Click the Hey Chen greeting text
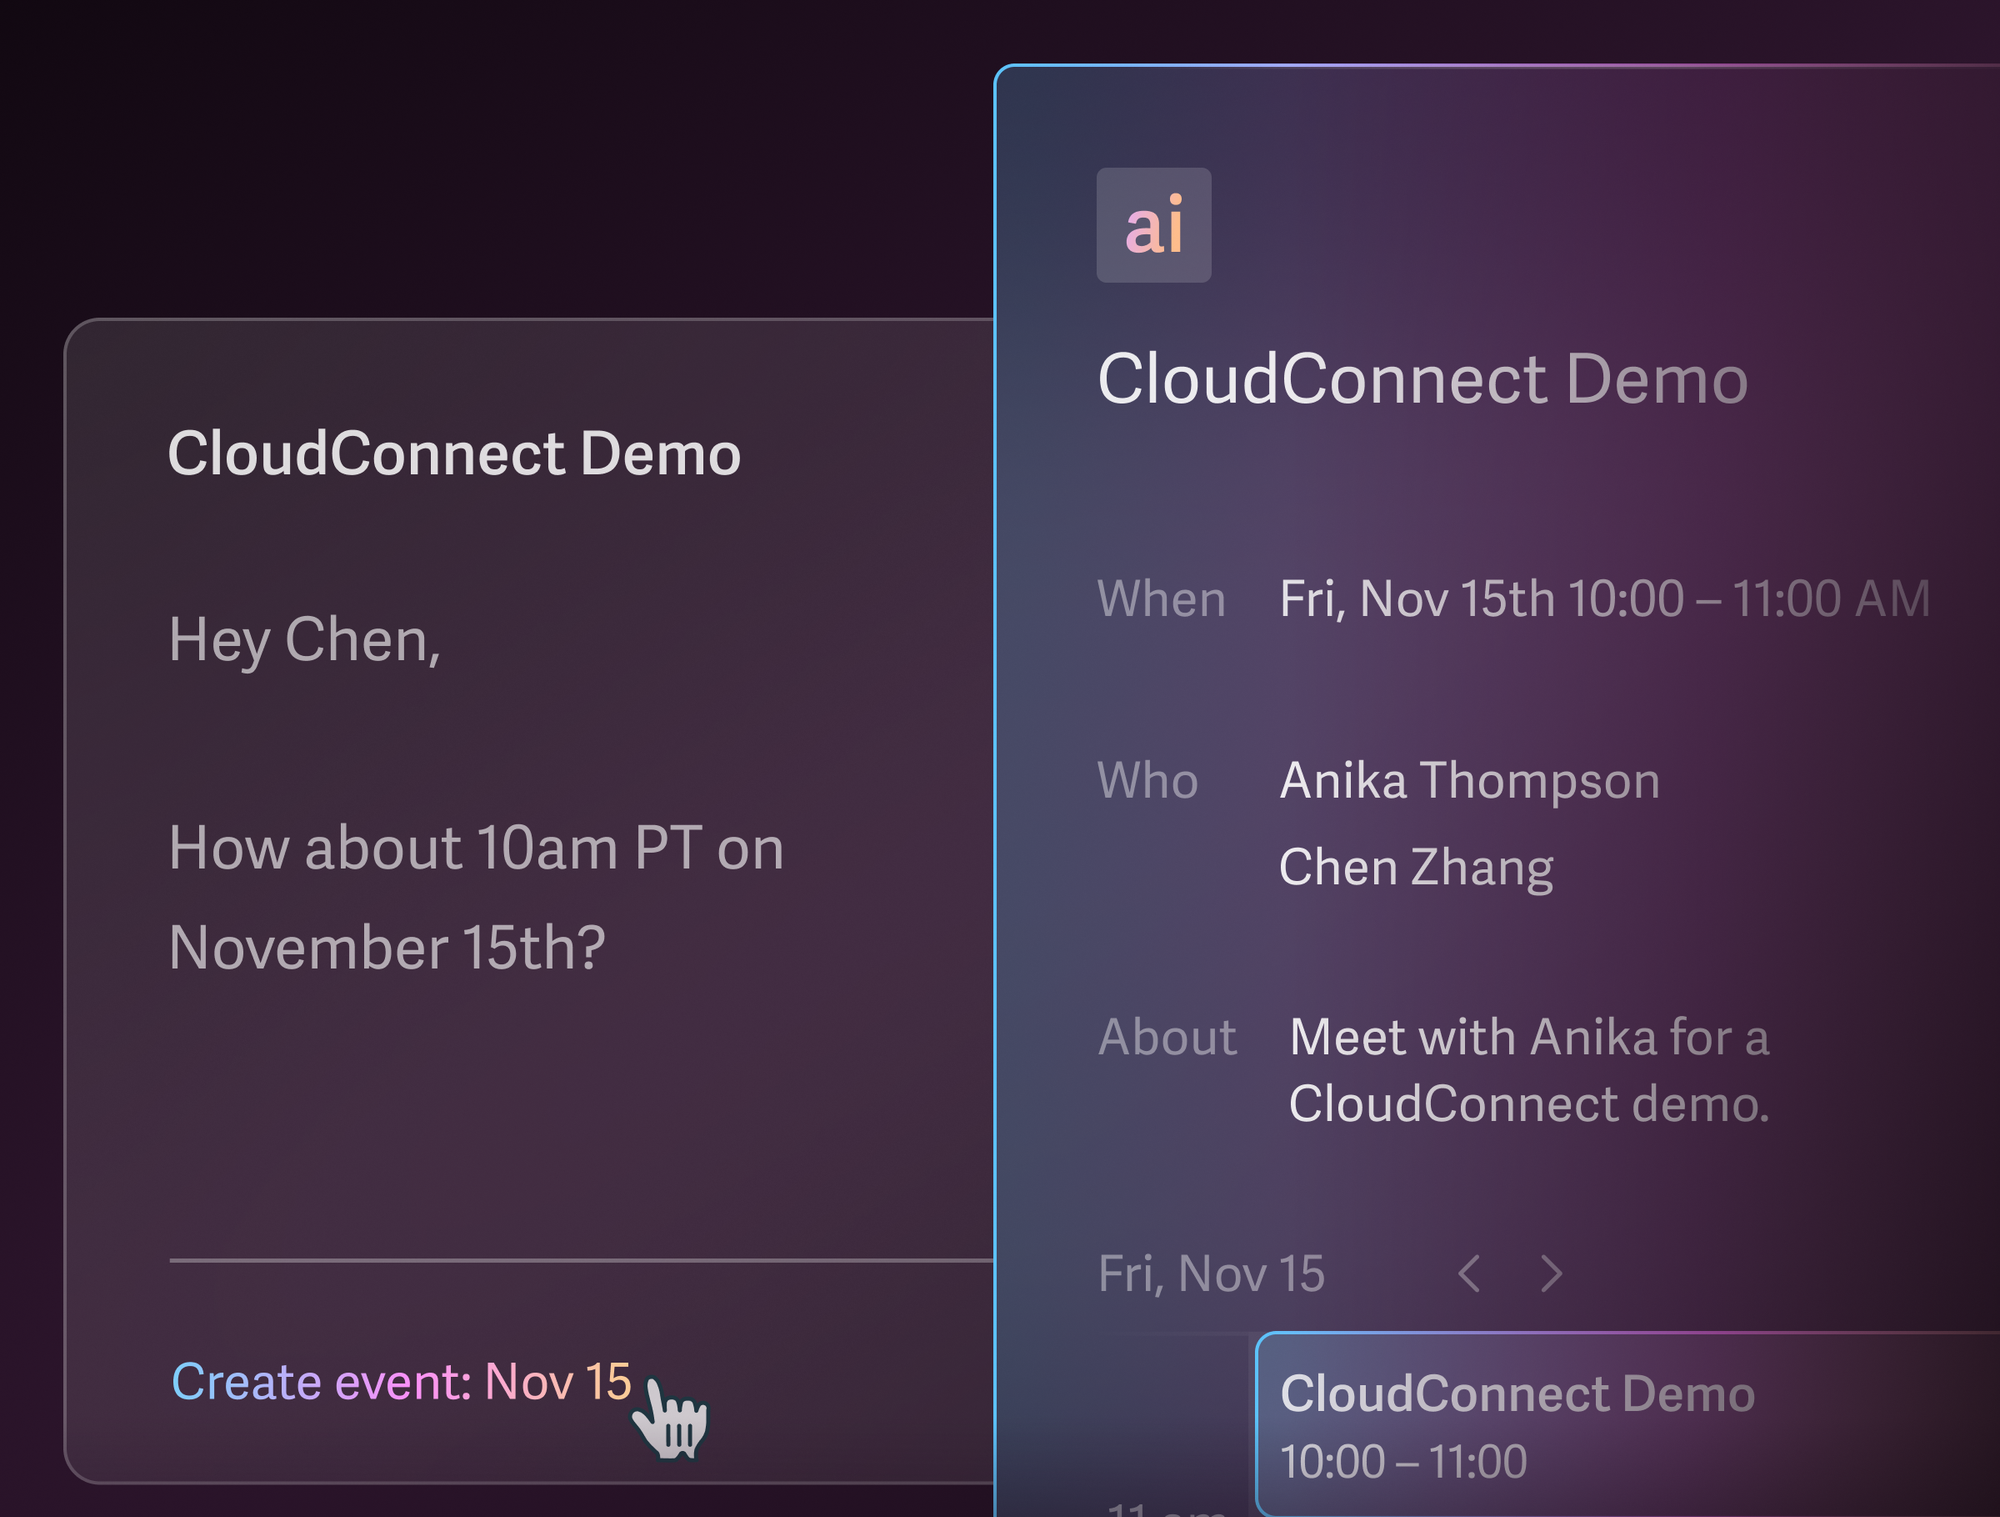 (304, 640)
